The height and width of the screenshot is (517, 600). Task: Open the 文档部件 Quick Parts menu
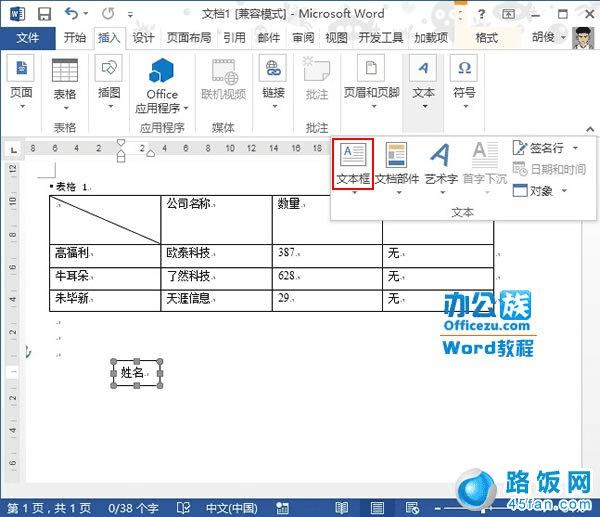click(397, 168)
